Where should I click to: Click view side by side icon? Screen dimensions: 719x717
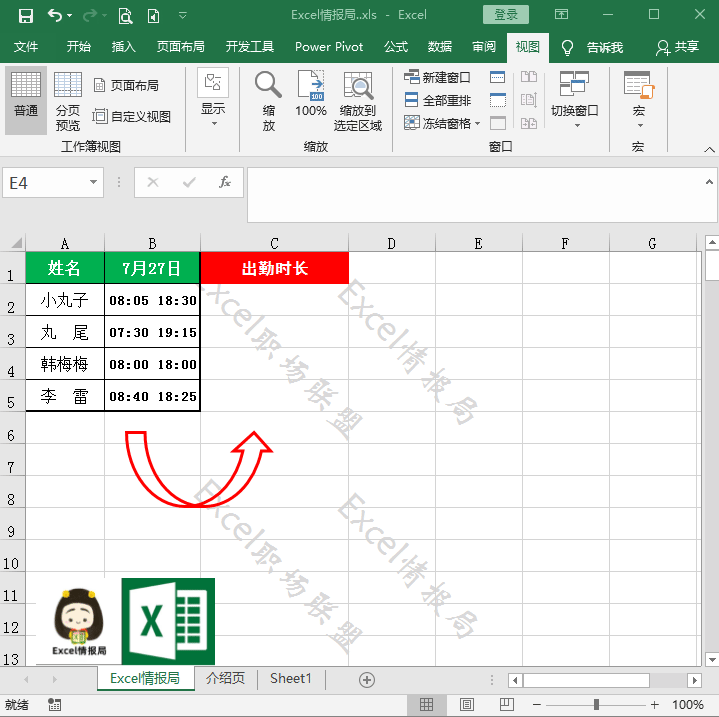pyautogui.click(x=529, y=77)
